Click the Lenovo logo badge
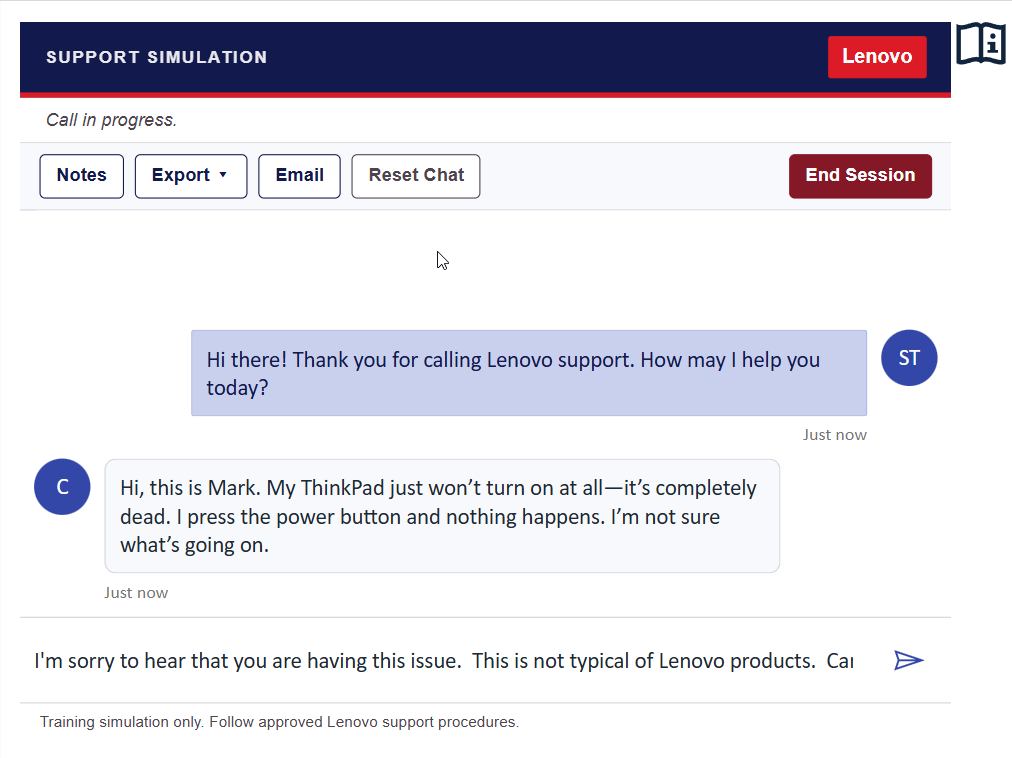The width and height of the screenshot is (1012, 758). point(877,57)
